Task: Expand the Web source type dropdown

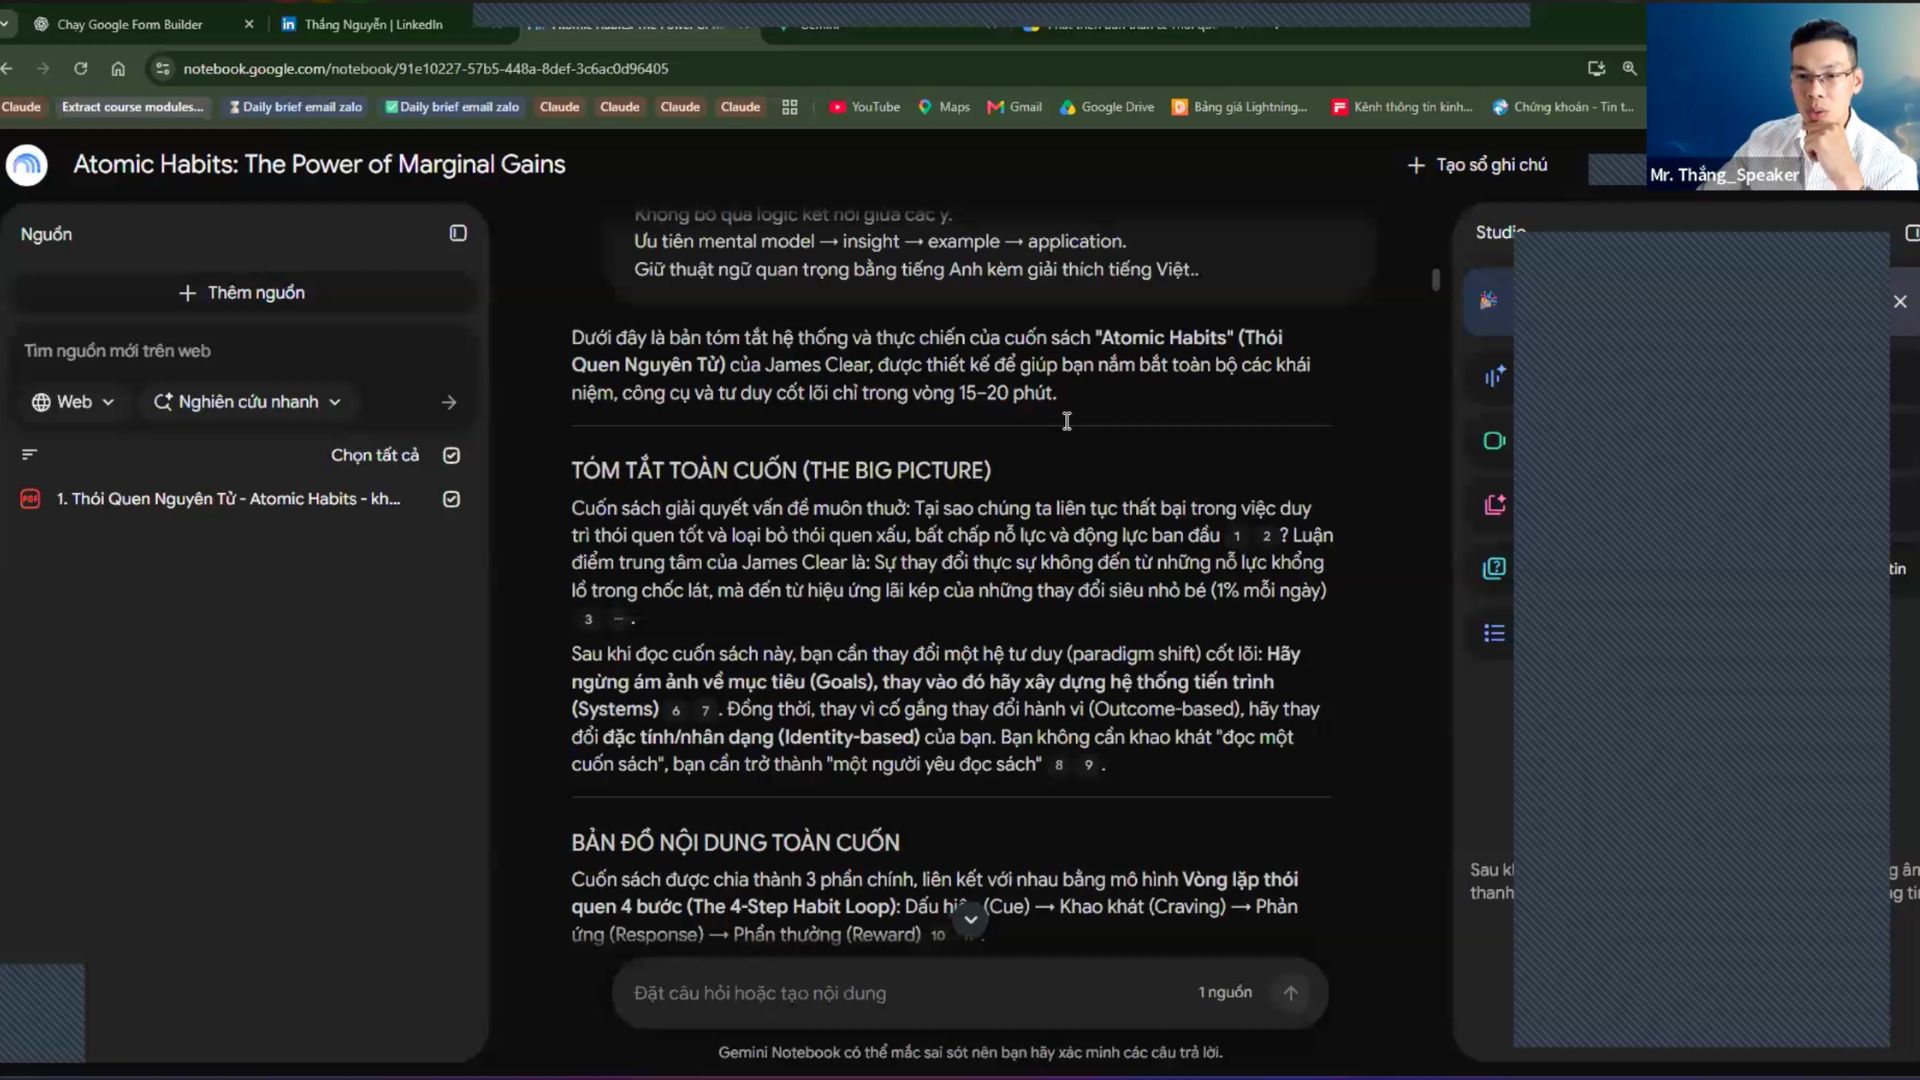Action: [x=73, y=402]
